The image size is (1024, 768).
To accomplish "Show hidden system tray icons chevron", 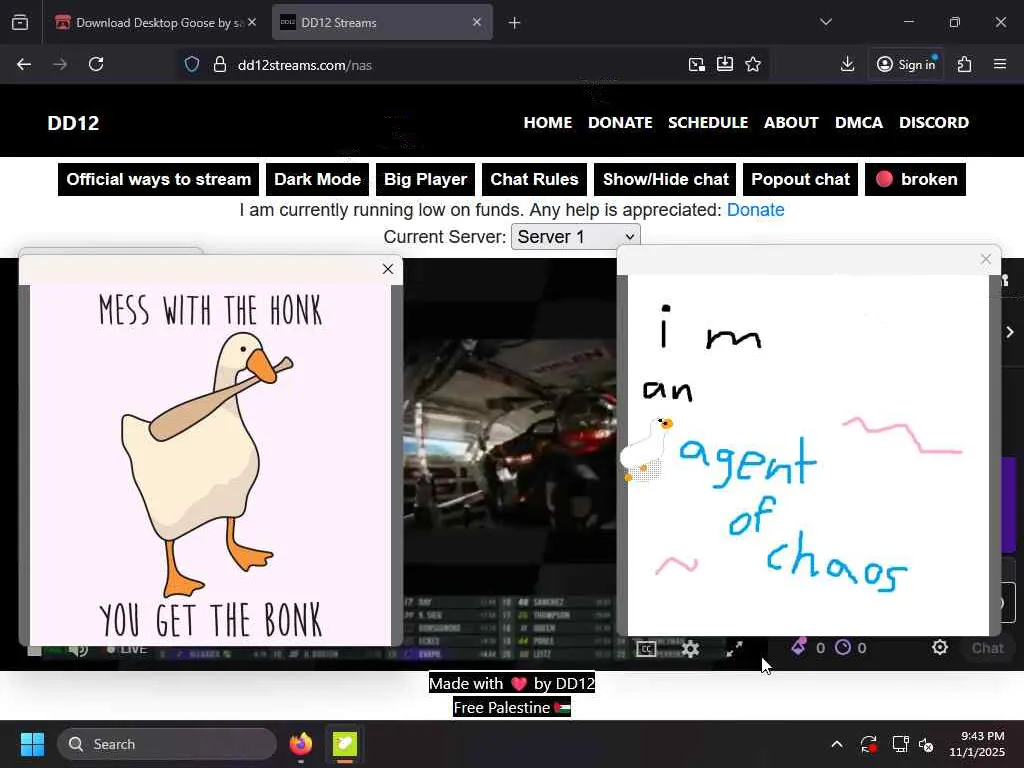I will point(837,744).
